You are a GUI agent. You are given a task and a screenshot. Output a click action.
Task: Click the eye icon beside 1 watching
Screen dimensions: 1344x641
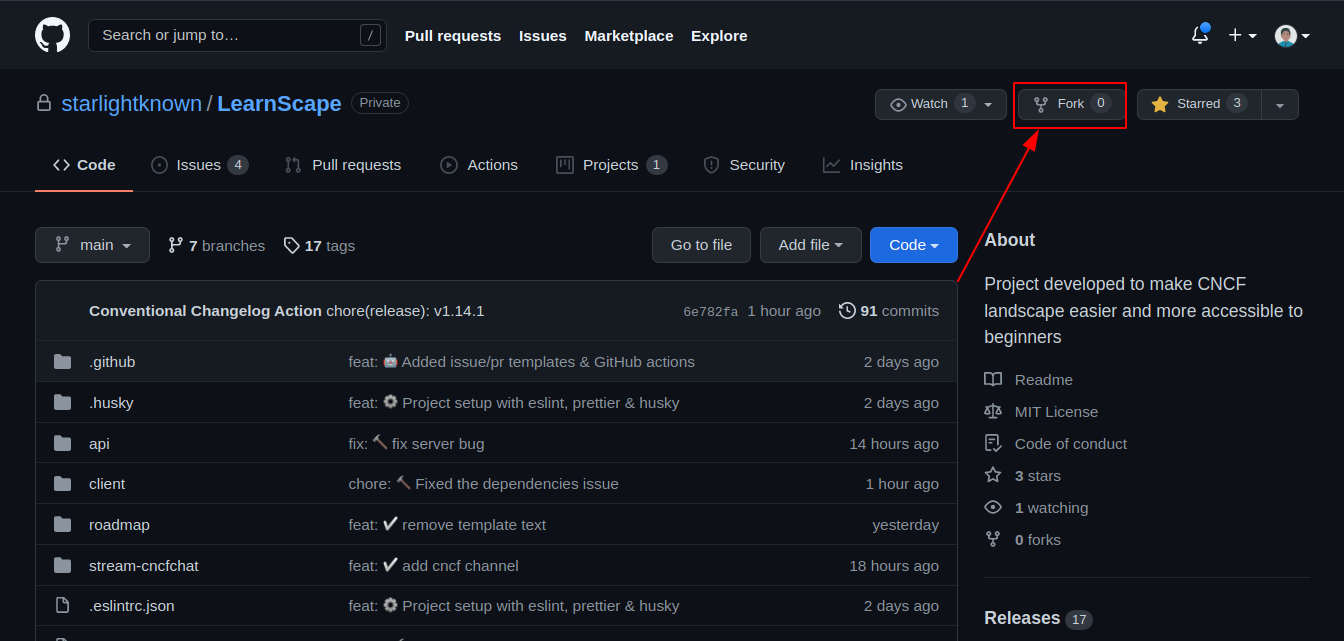click(x=993, y=508)
